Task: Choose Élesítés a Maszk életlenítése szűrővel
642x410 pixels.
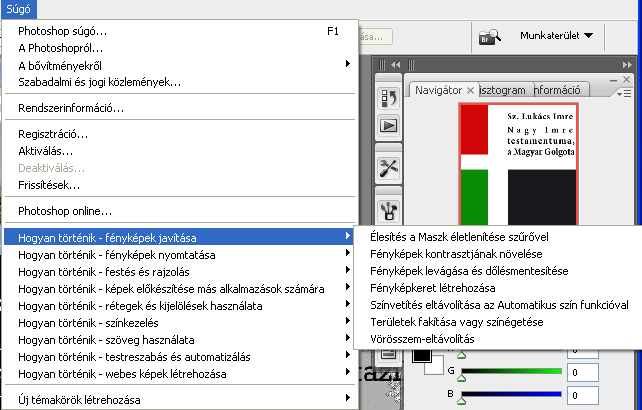Action: point(498,237)
